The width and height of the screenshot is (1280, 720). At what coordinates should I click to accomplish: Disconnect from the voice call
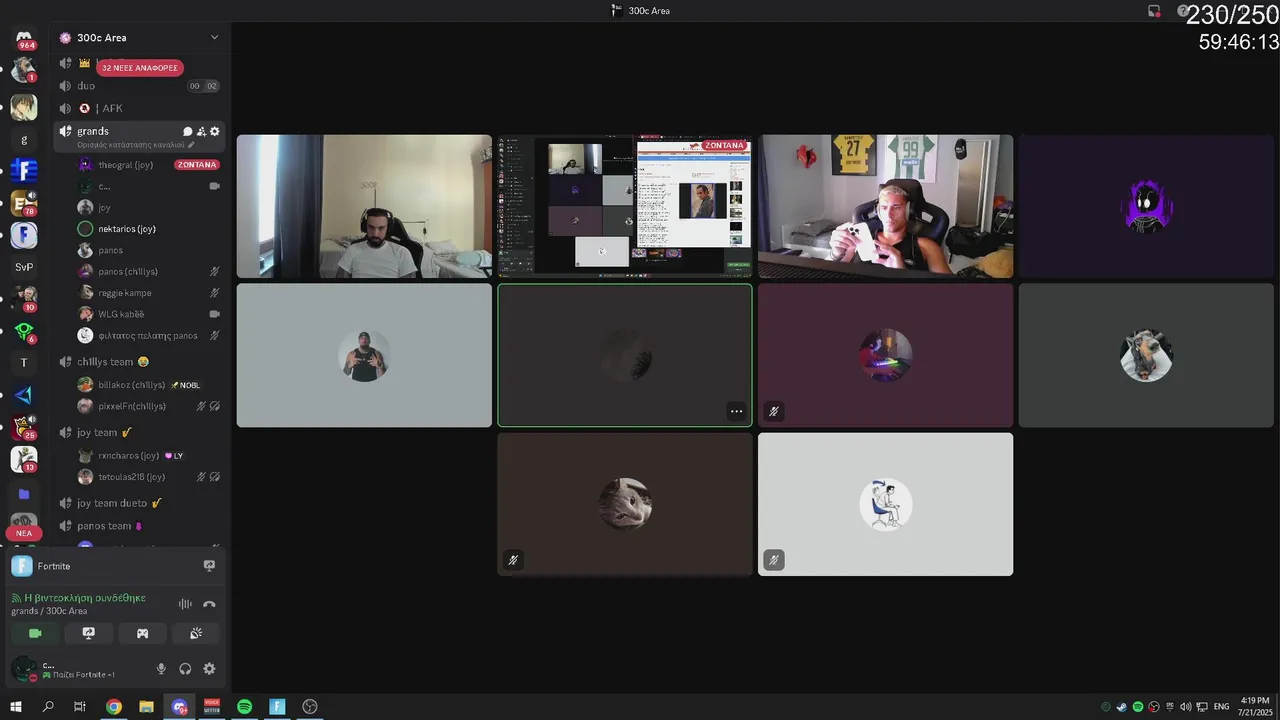[209, 604]
